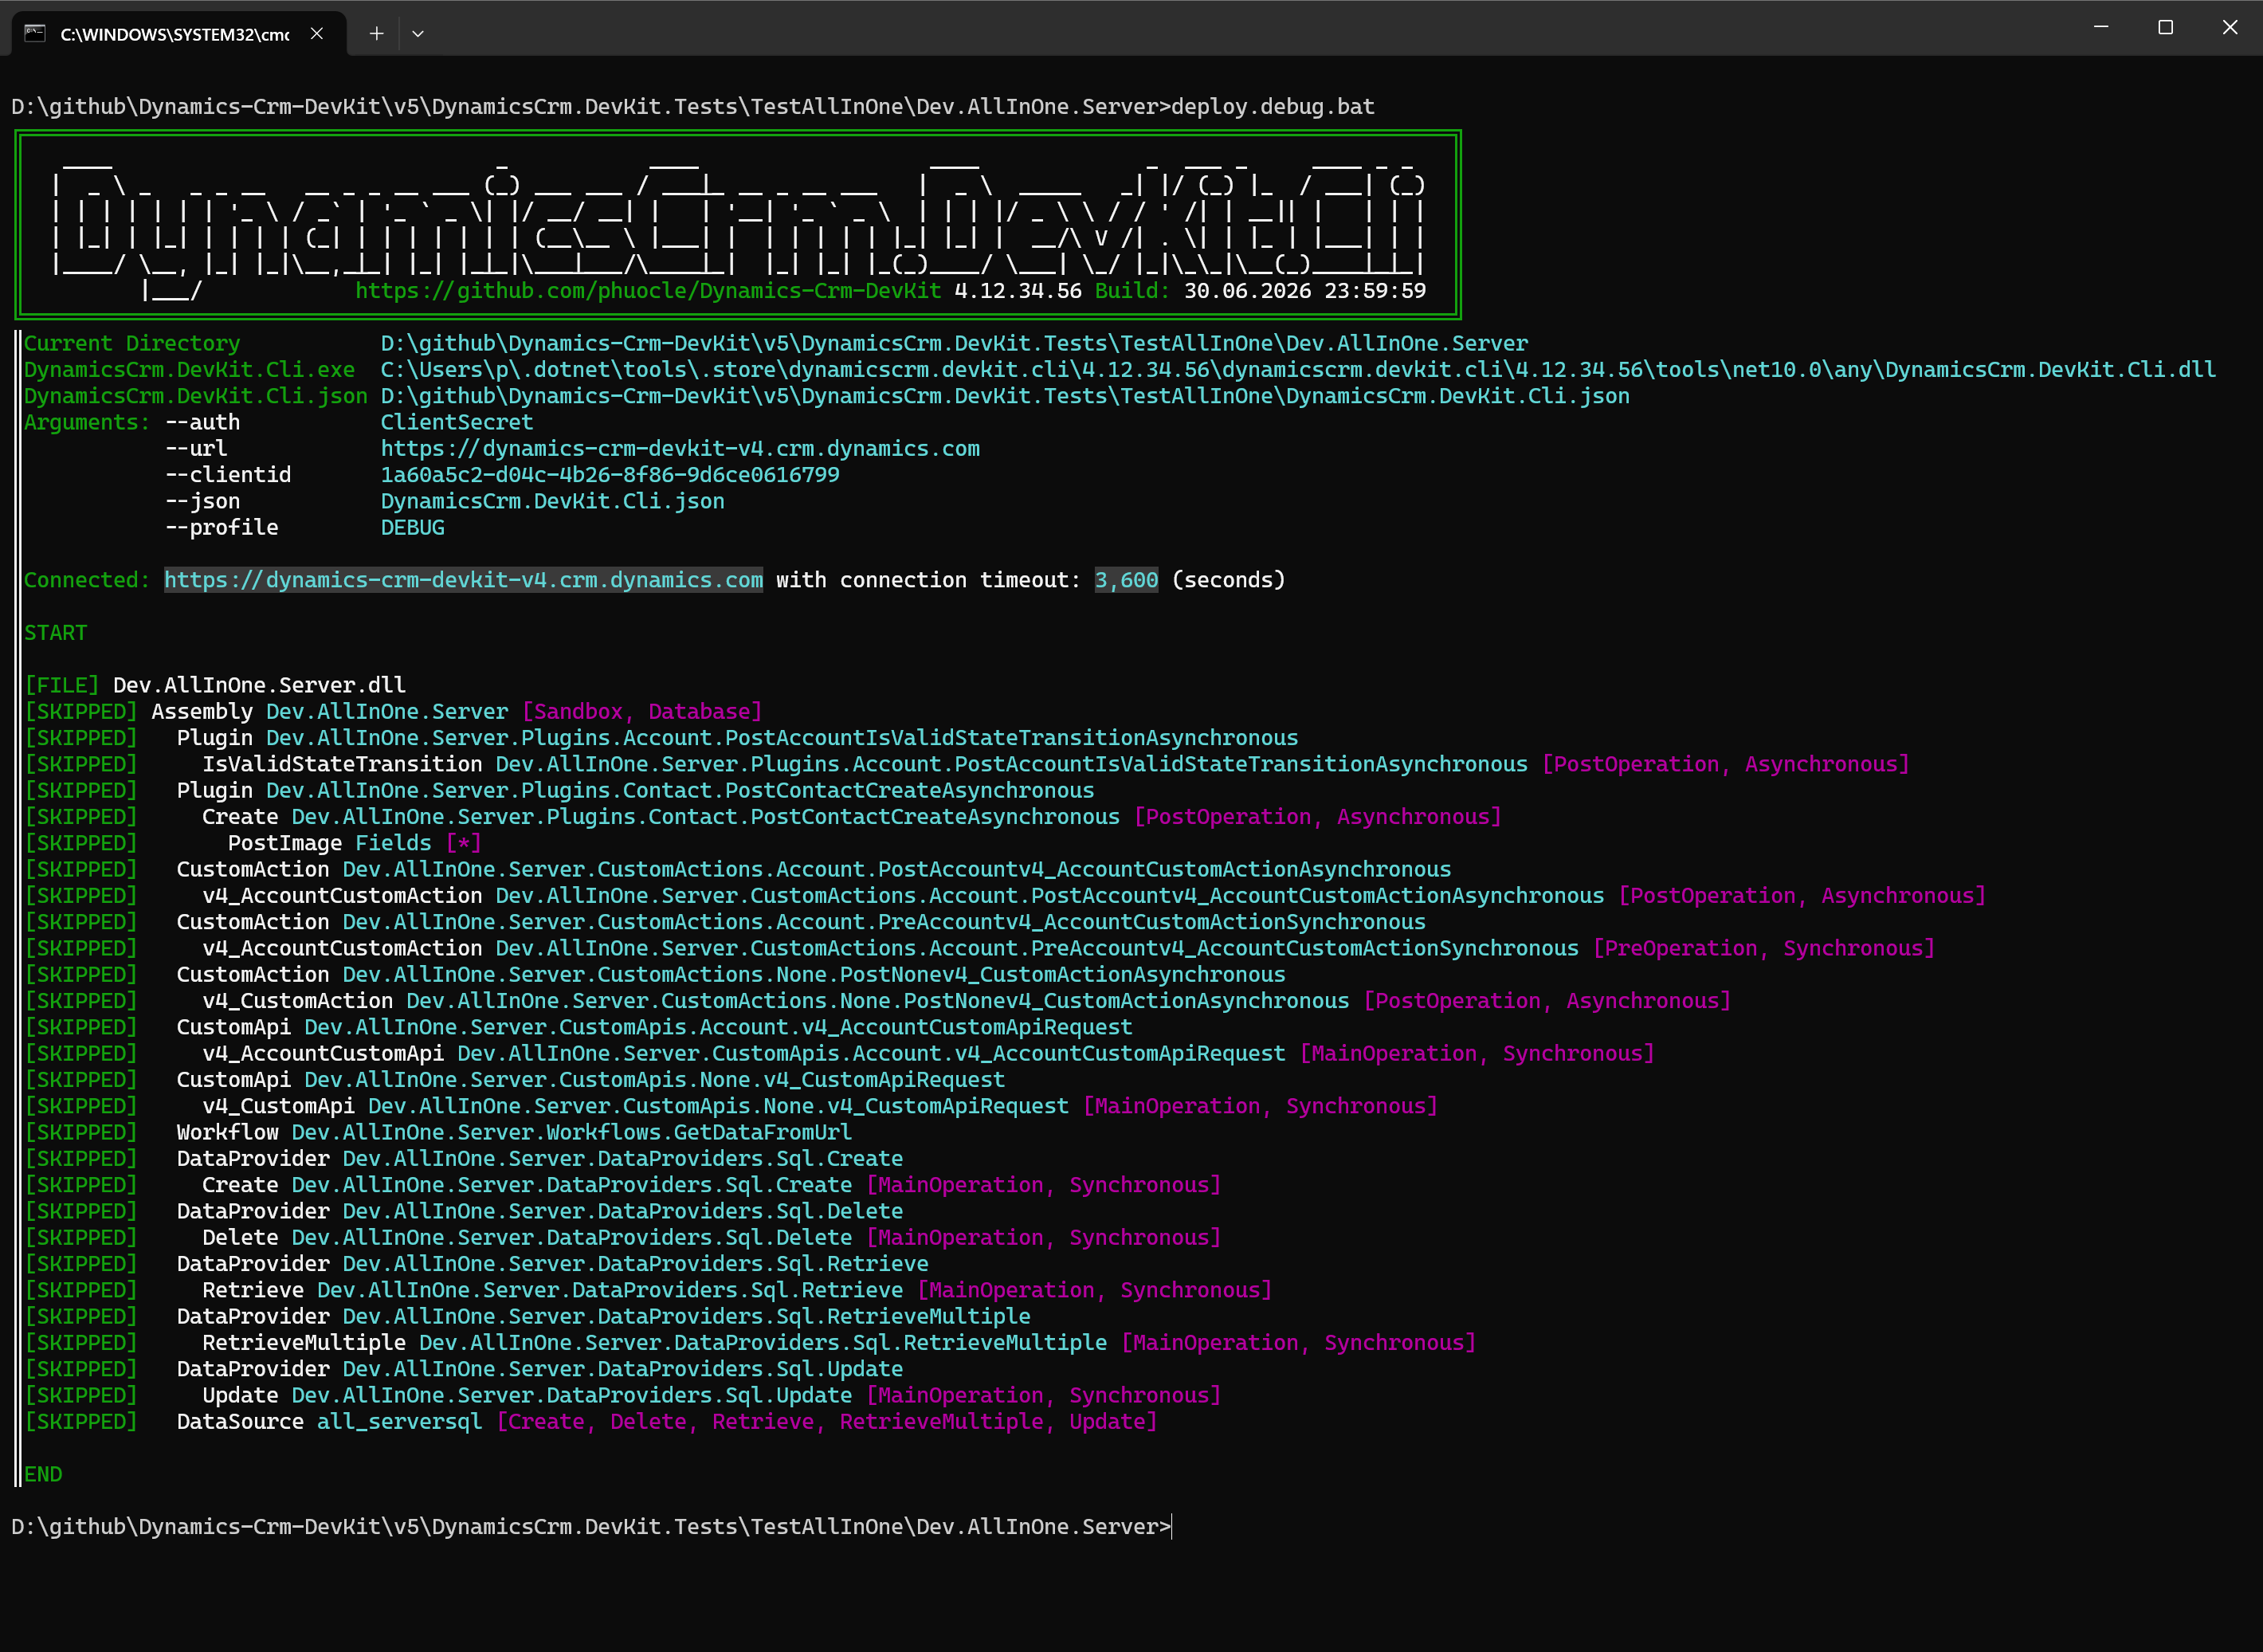Click DataProvider Sql.RetrieveMultiple class name
The image size is (2263, 1652).
click(x=686, y=1317)
